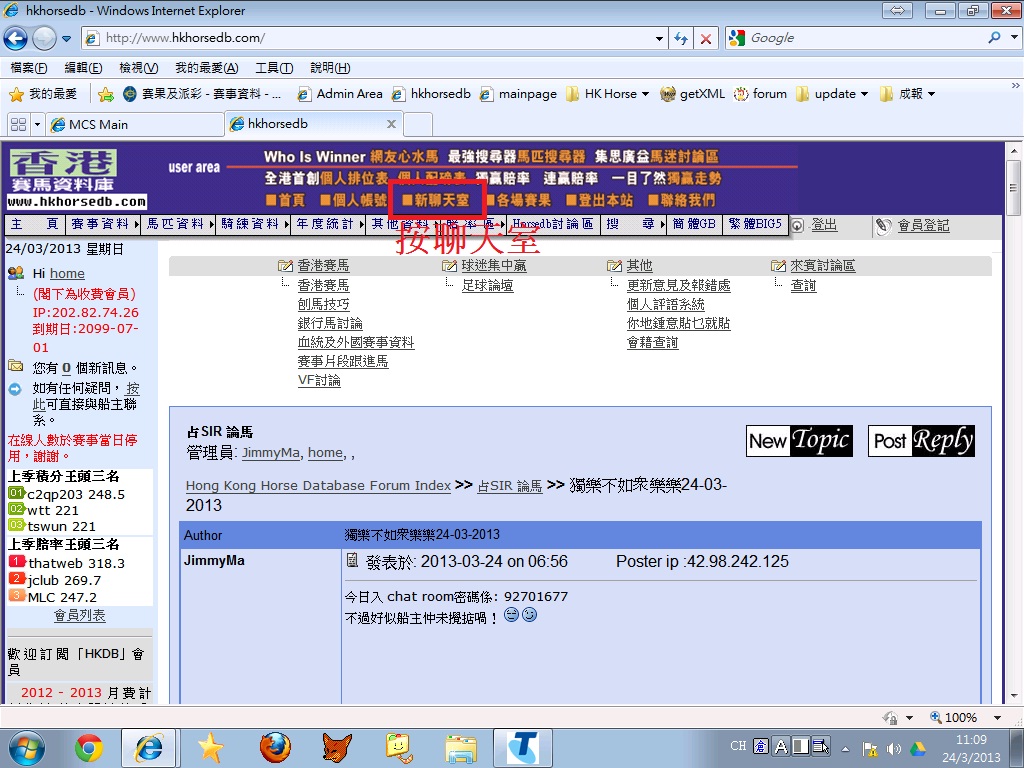The width and height of the screenshot is (1024, 768).
Task: Click the 繁體BIG5 language button
Action: tap(755, 224)
